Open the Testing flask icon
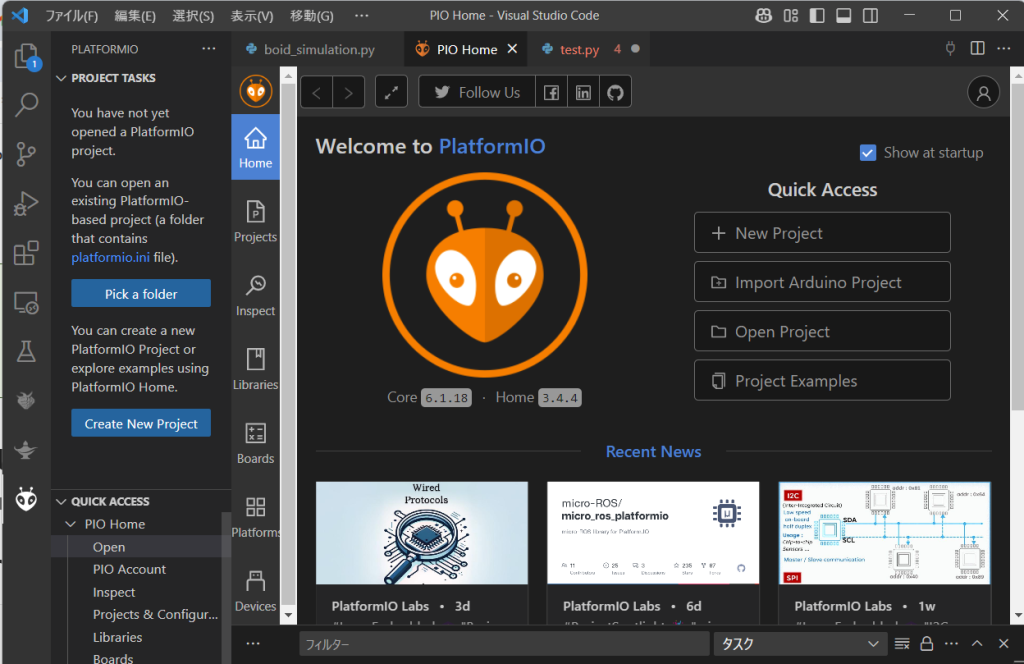The height and width of the screenshot is (664, 1024). pos(26,351)
